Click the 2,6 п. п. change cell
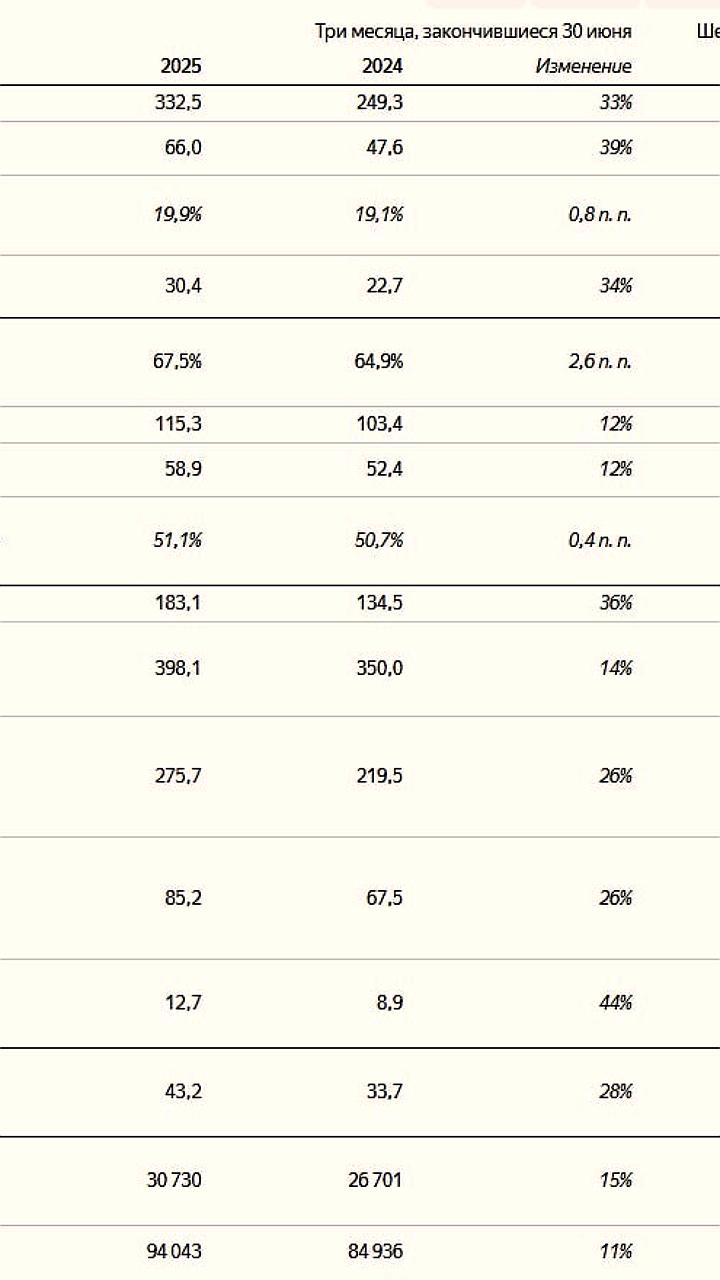Viewport: 720px width, 1280px height. 600,361
